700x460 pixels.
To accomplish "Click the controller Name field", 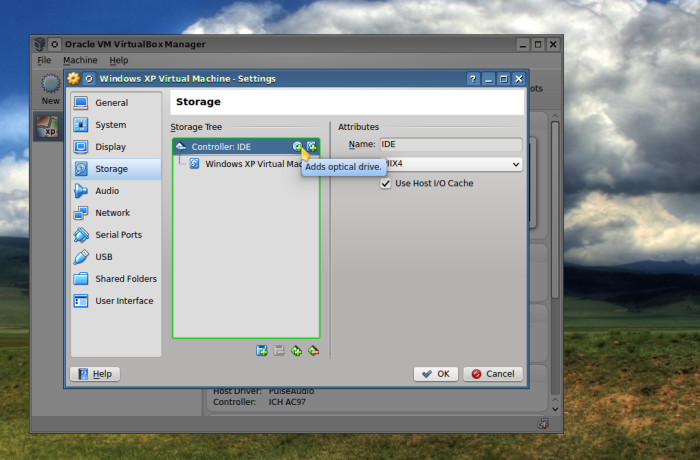I will (x=450, y=144).
